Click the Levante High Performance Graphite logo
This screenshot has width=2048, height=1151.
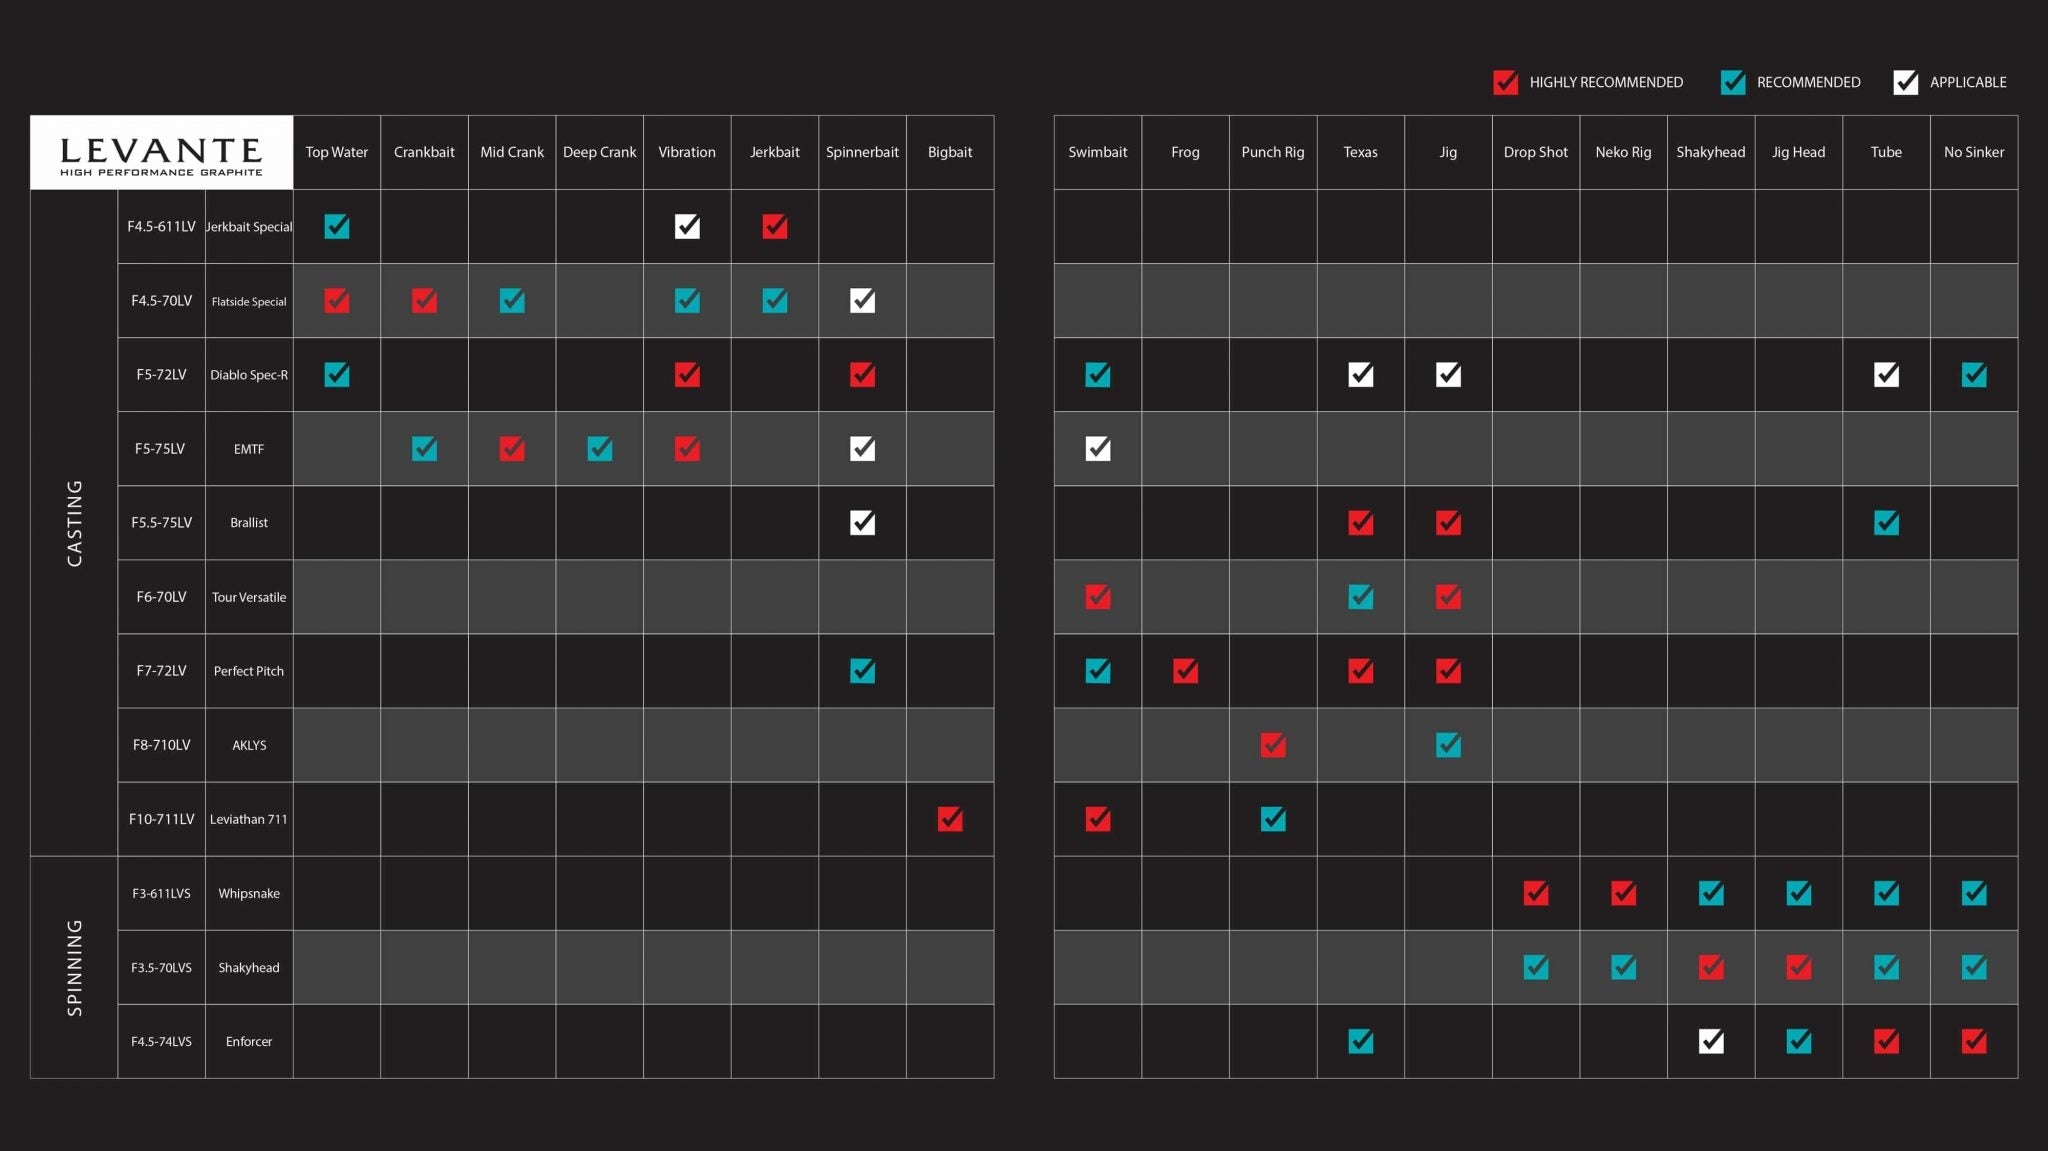(161, 153)
